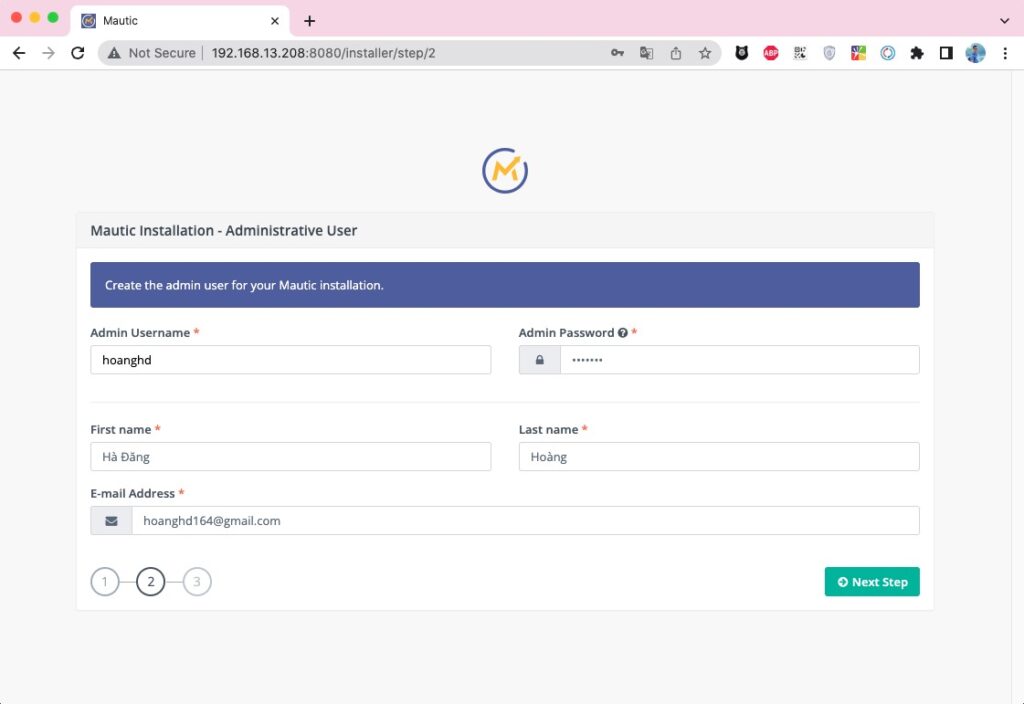Click the translate page icon
Viewport: 1024px width, 704px height.
point(647,53)
